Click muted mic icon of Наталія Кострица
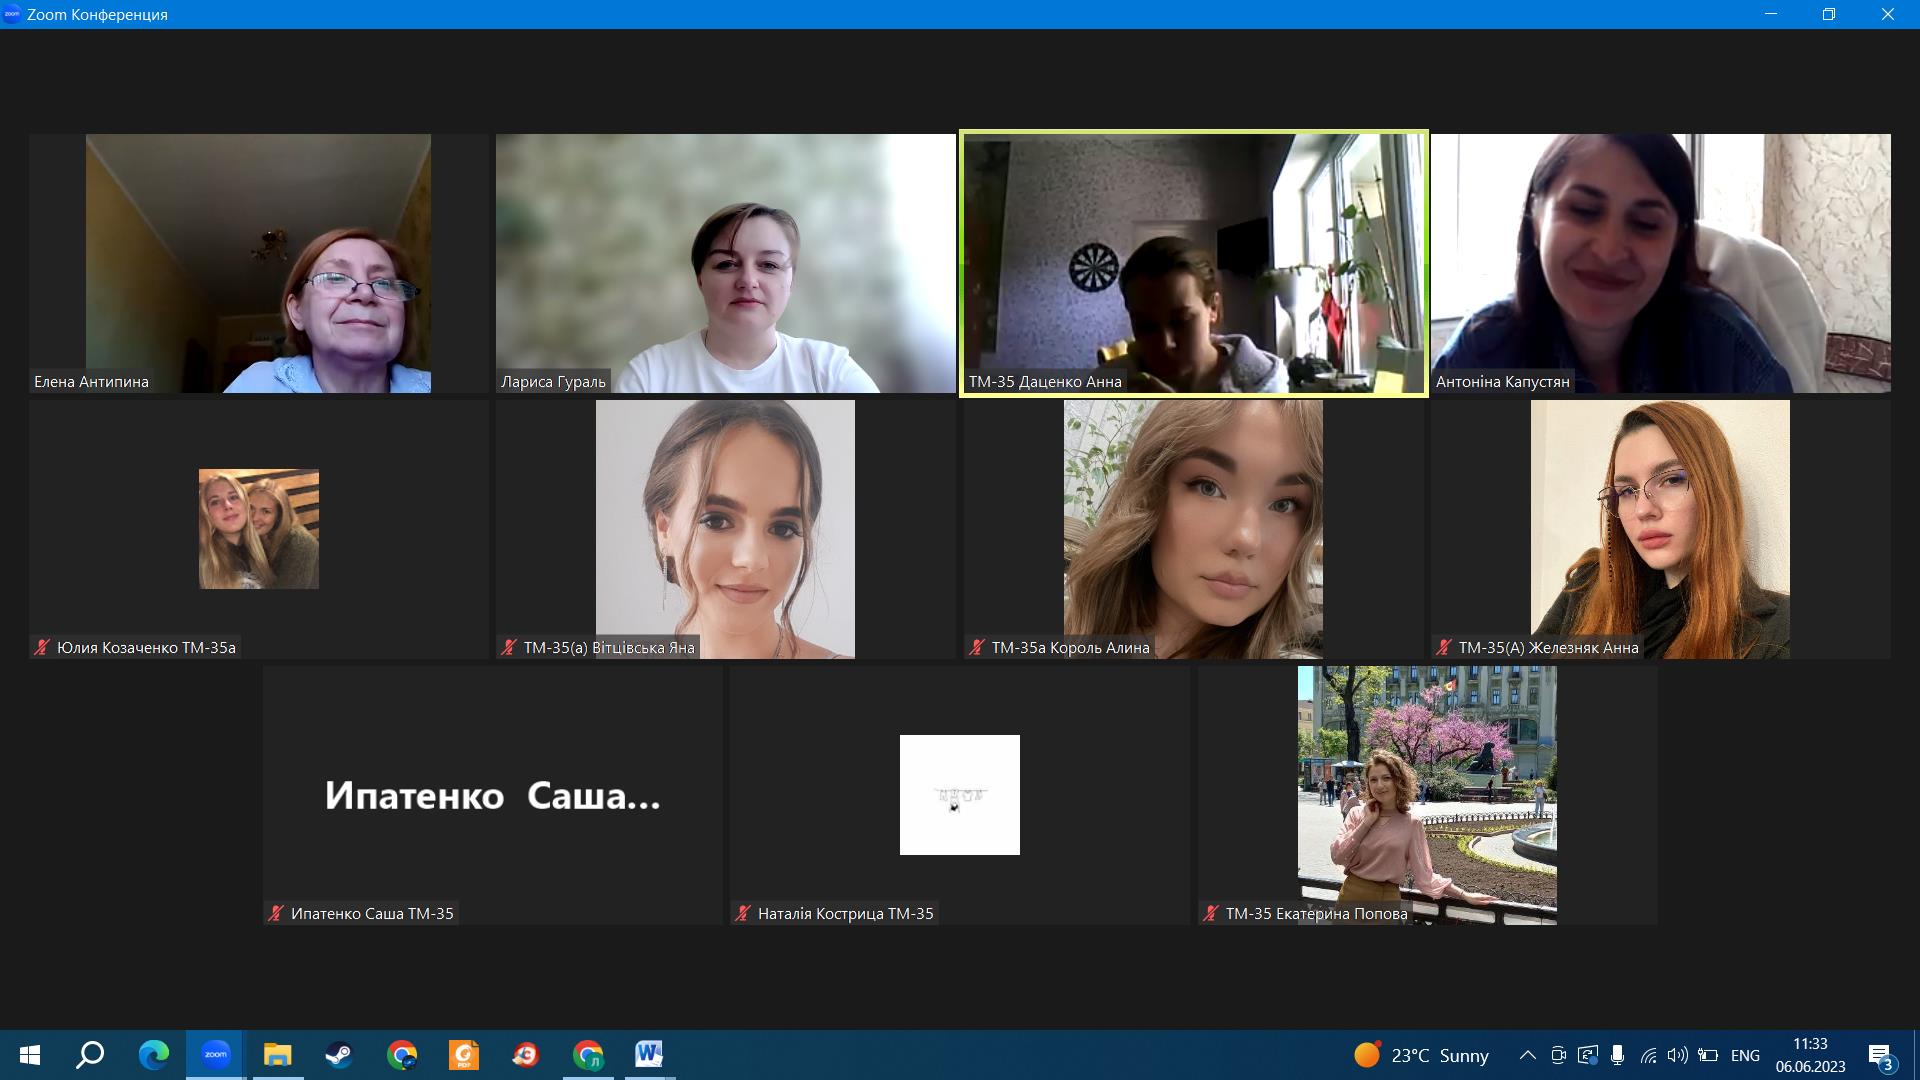The height and width of the screenshot is (1080, 1920). click(x=743, y=913)
